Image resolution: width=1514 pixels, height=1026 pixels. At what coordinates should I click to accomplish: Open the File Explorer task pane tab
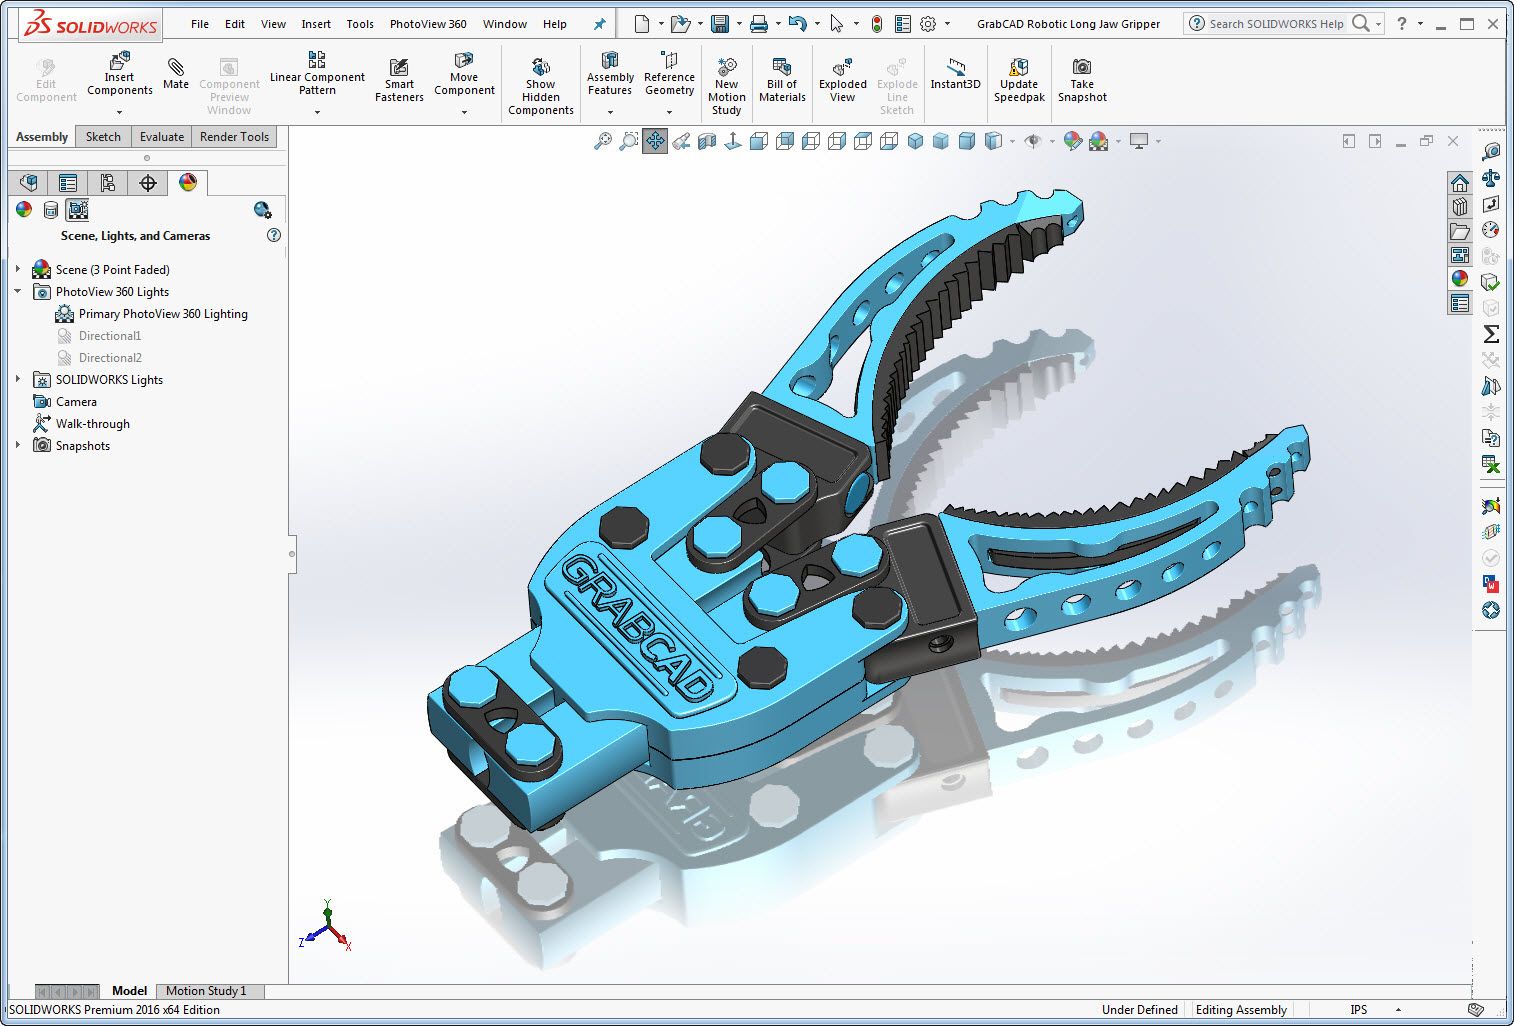(x=1460, y=231)
